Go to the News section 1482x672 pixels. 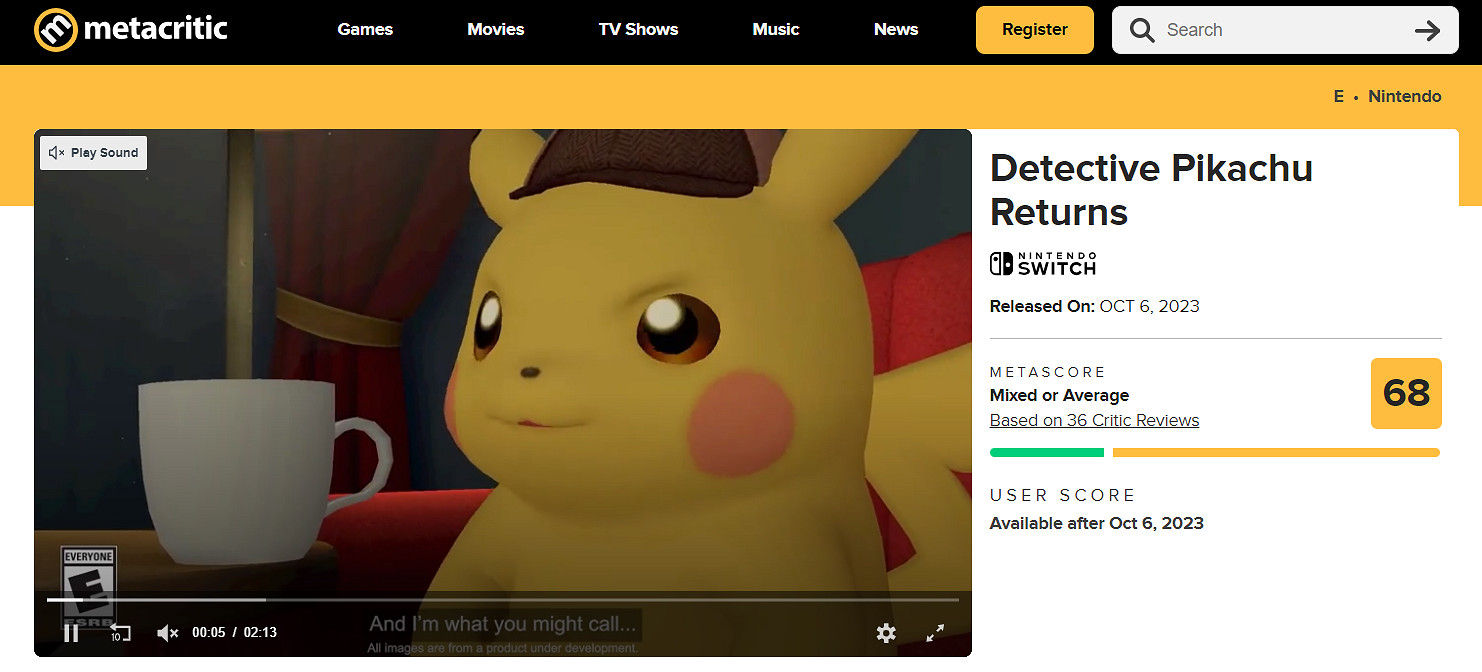pyautogui.click(x=895, y=30)
